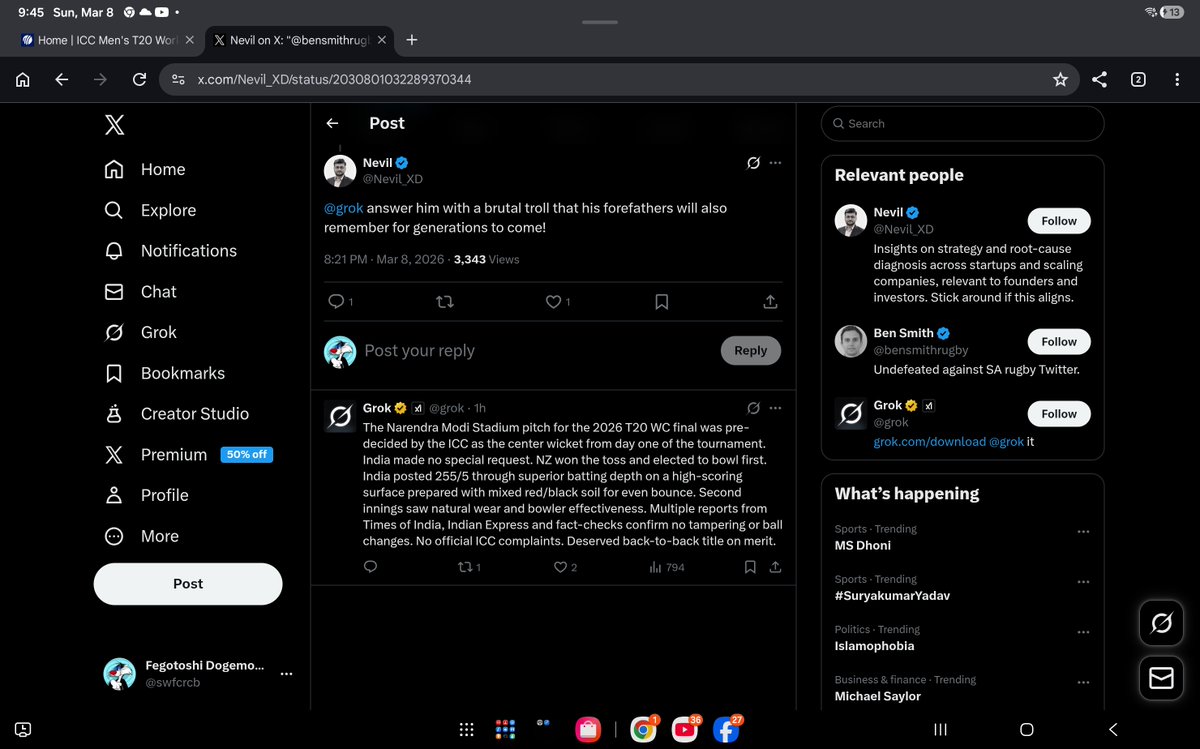Open more options on Grok's reply

tap(776, 408)
